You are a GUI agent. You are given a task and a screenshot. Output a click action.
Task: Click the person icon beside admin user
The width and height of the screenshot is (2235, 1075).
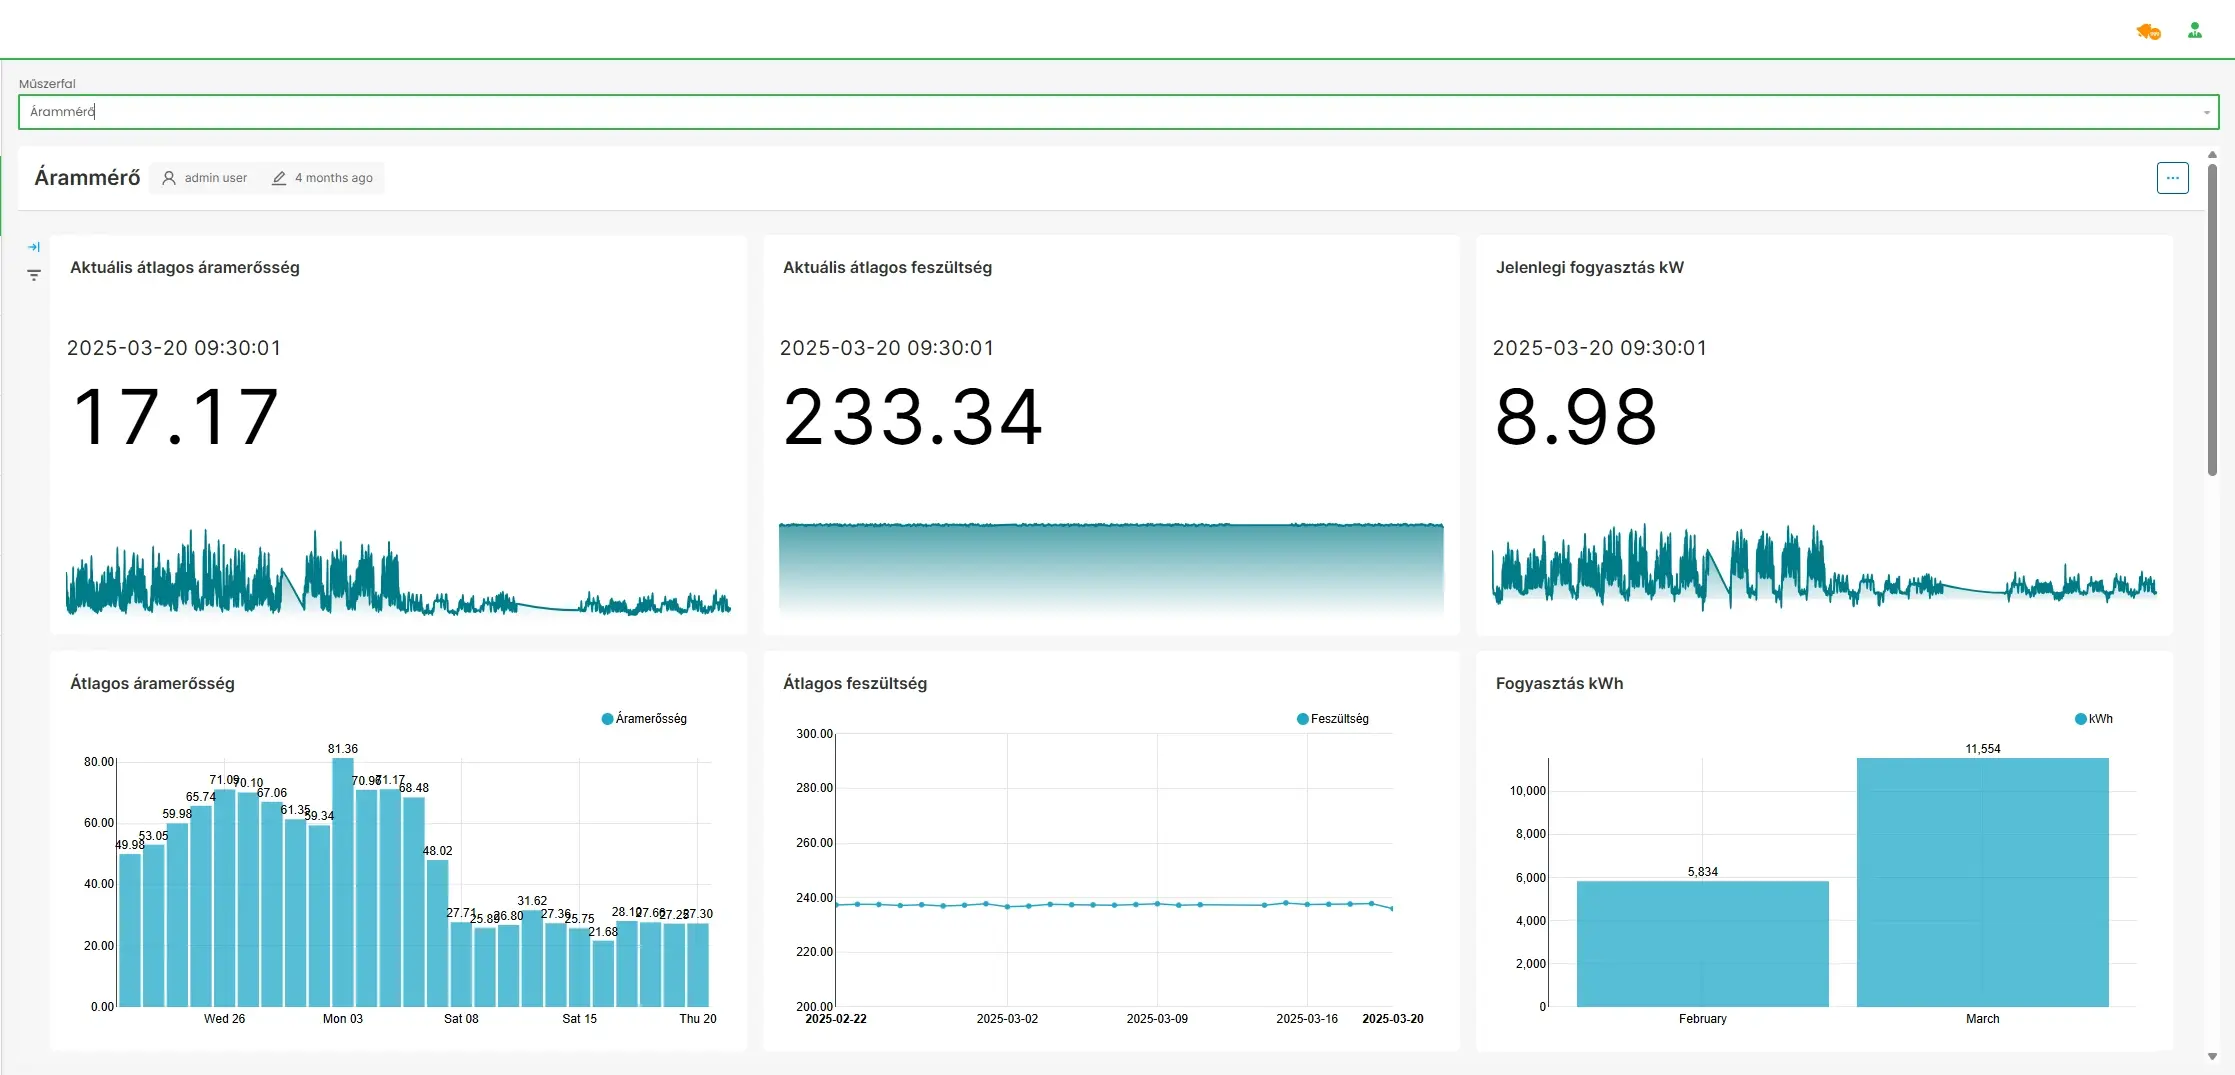169,178
